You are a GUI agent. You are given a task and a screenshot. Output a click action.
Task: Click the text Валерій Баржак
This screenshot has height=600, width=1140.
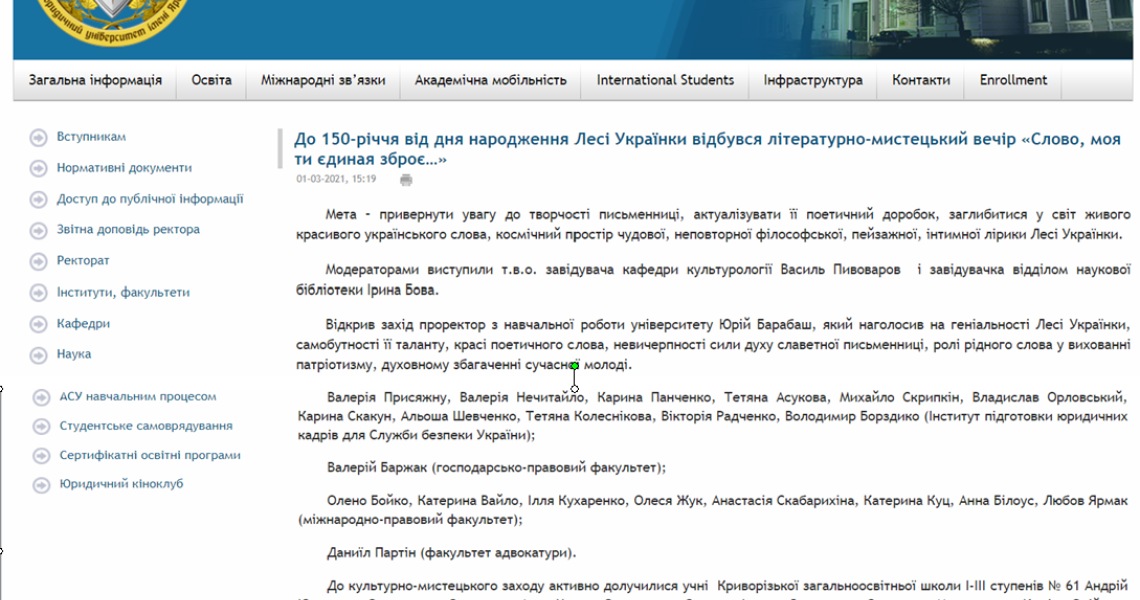[x=377, y=468]
